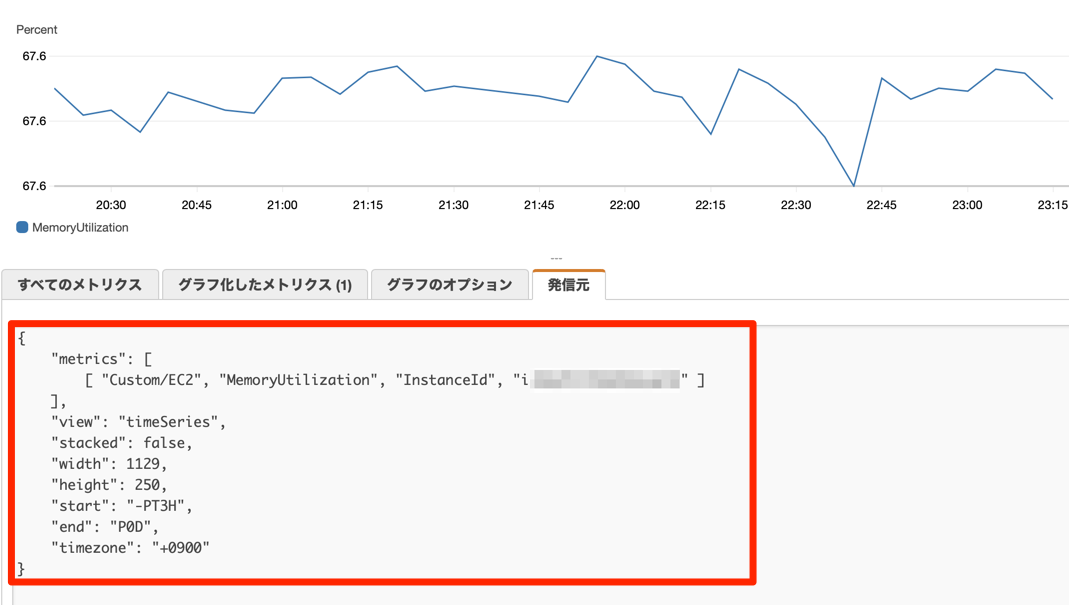Open the グラフのオプション tab
Viewport: 1069px width, 605px height.
click(x=449, y=284)
